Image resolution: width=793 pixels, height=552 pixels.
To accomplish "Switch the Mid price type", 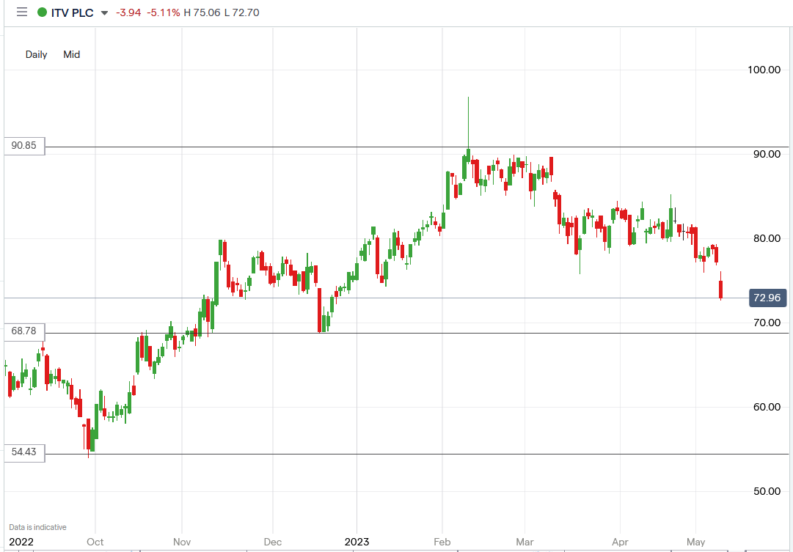I will click(x=72, y=55).
